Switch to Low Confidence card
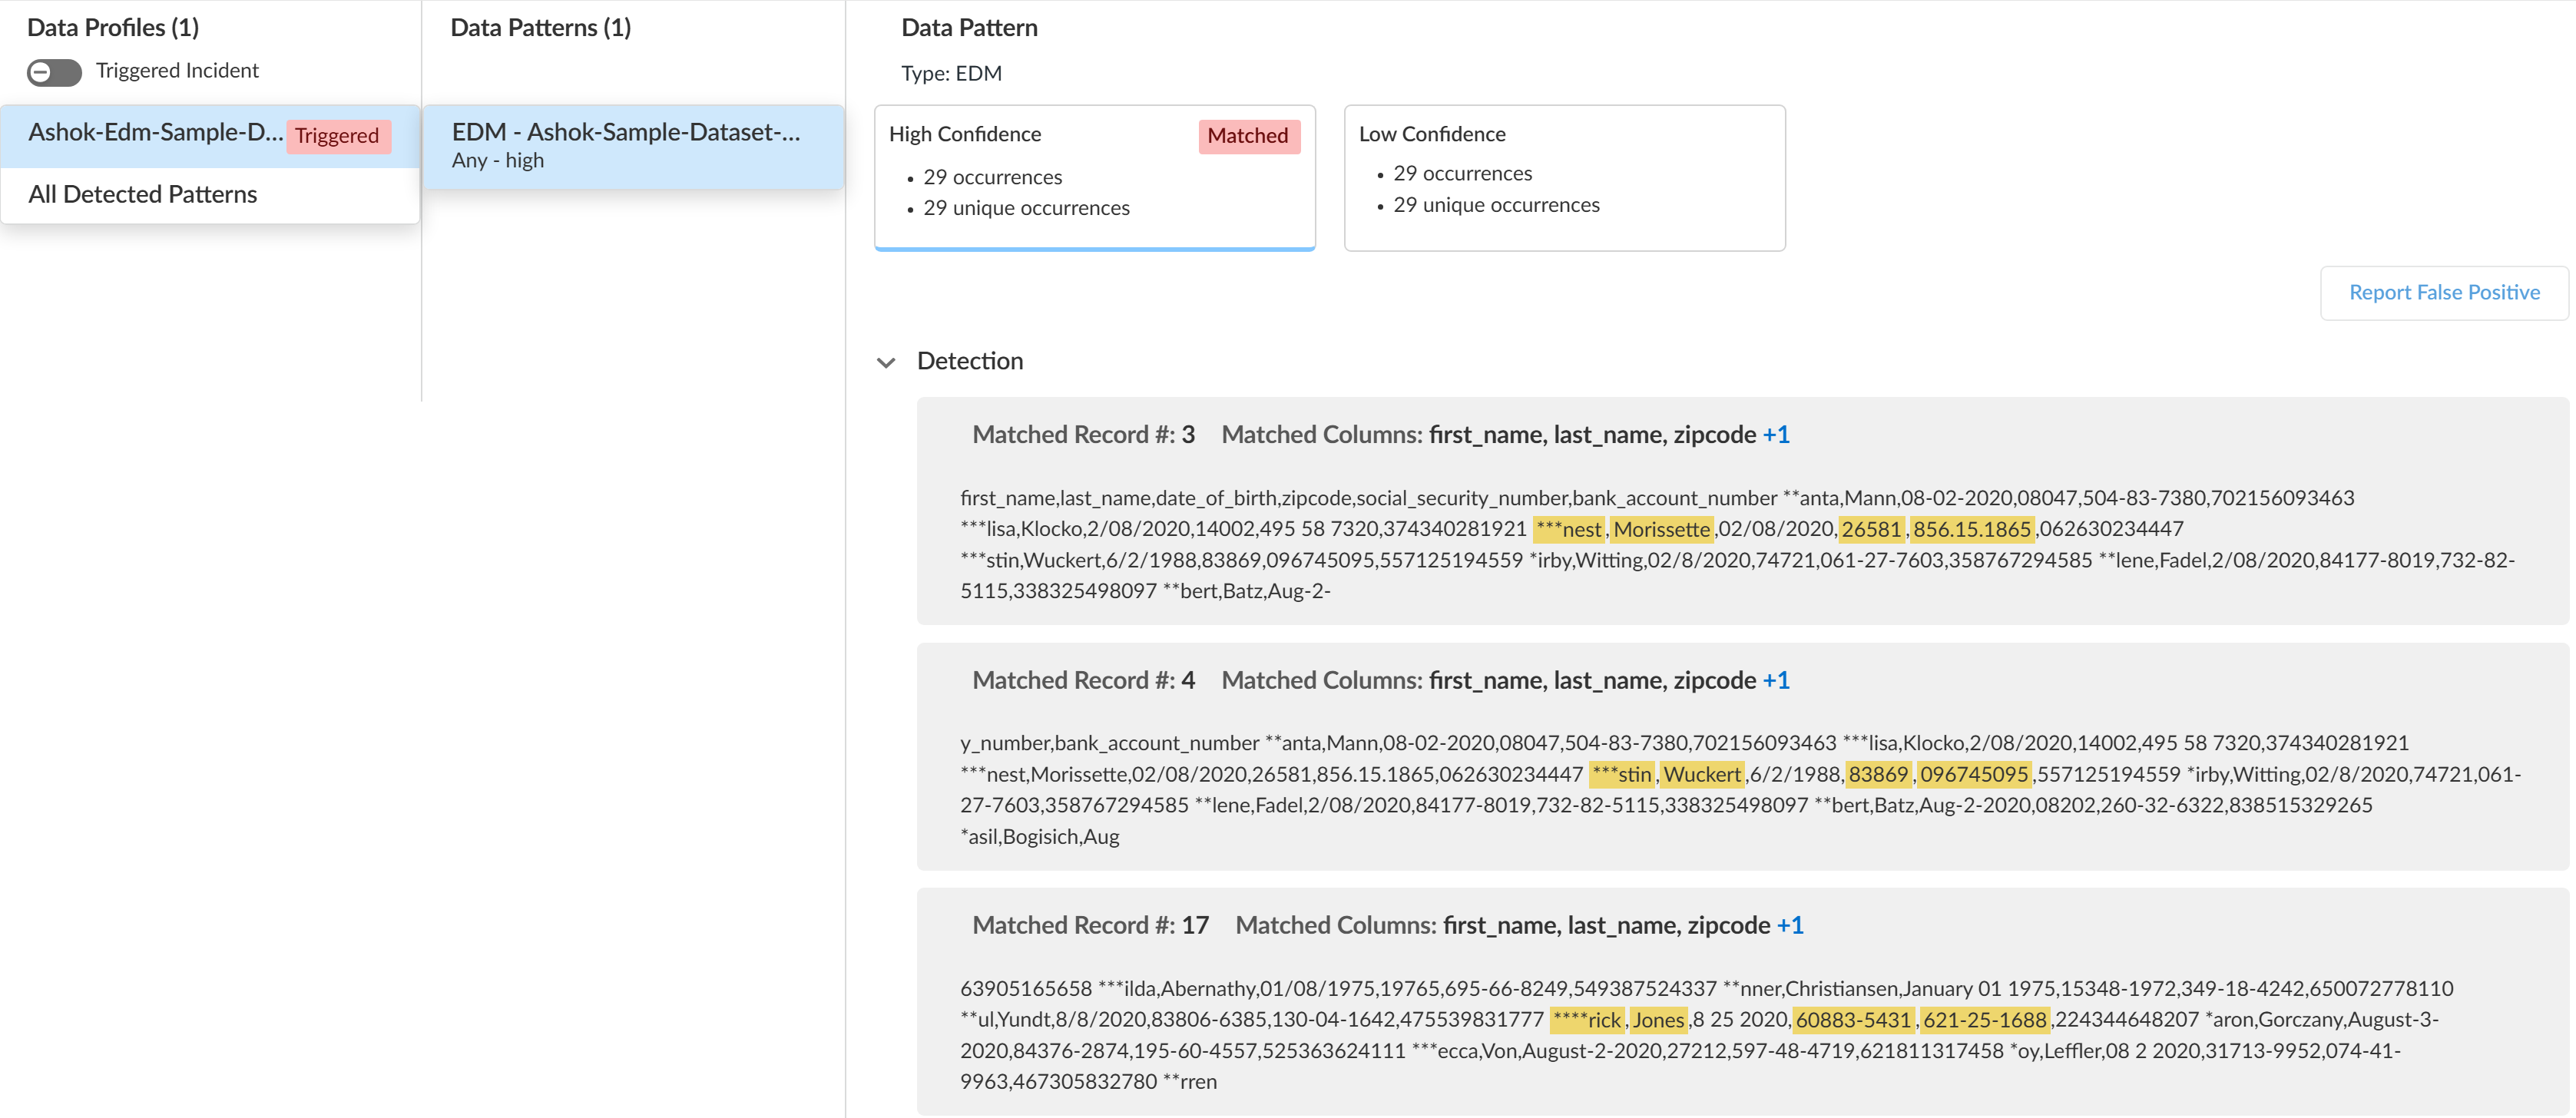This screenshot has height=1118, width=2576. 1562,177
